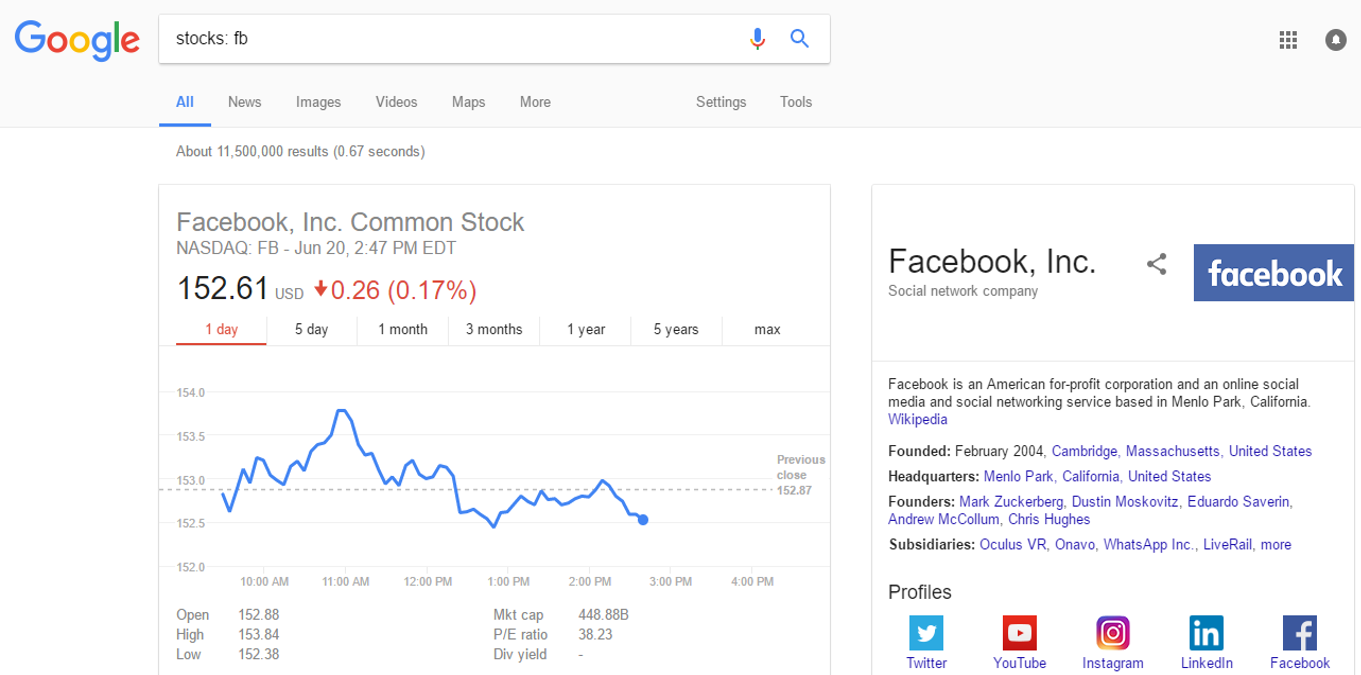Click the share icon beside Facebook, Inc.
The height and width of the screenshot is (675, 1361).
click(1157, 265)
